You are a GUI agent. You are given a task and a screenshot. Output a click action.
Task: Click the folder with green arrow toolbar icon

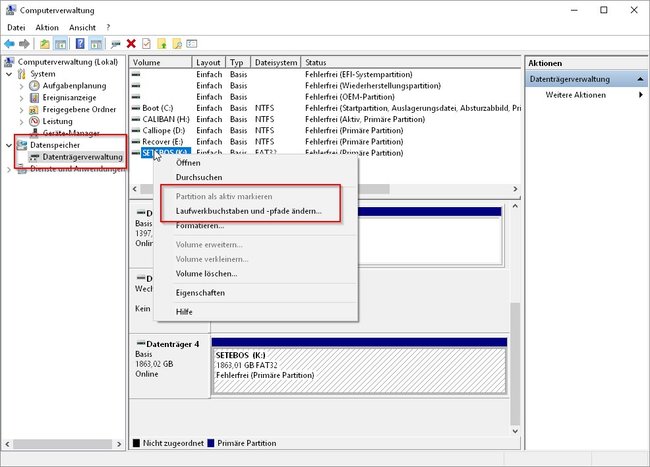tap(162, 44)
